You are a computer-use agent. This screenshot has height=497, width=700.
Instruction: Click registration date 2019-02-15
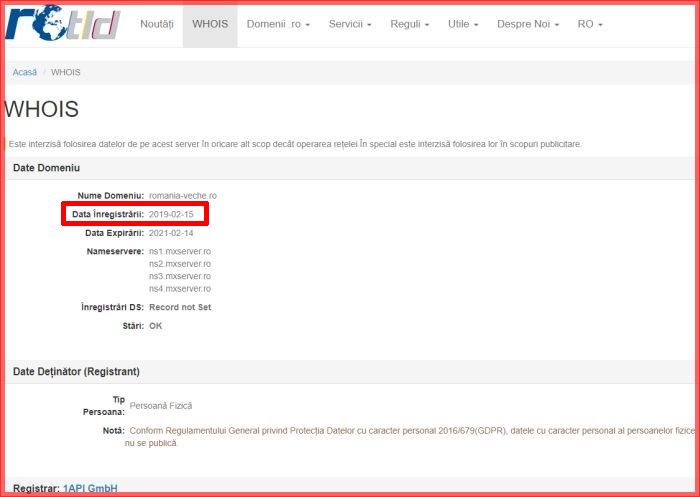pos(171,214)
